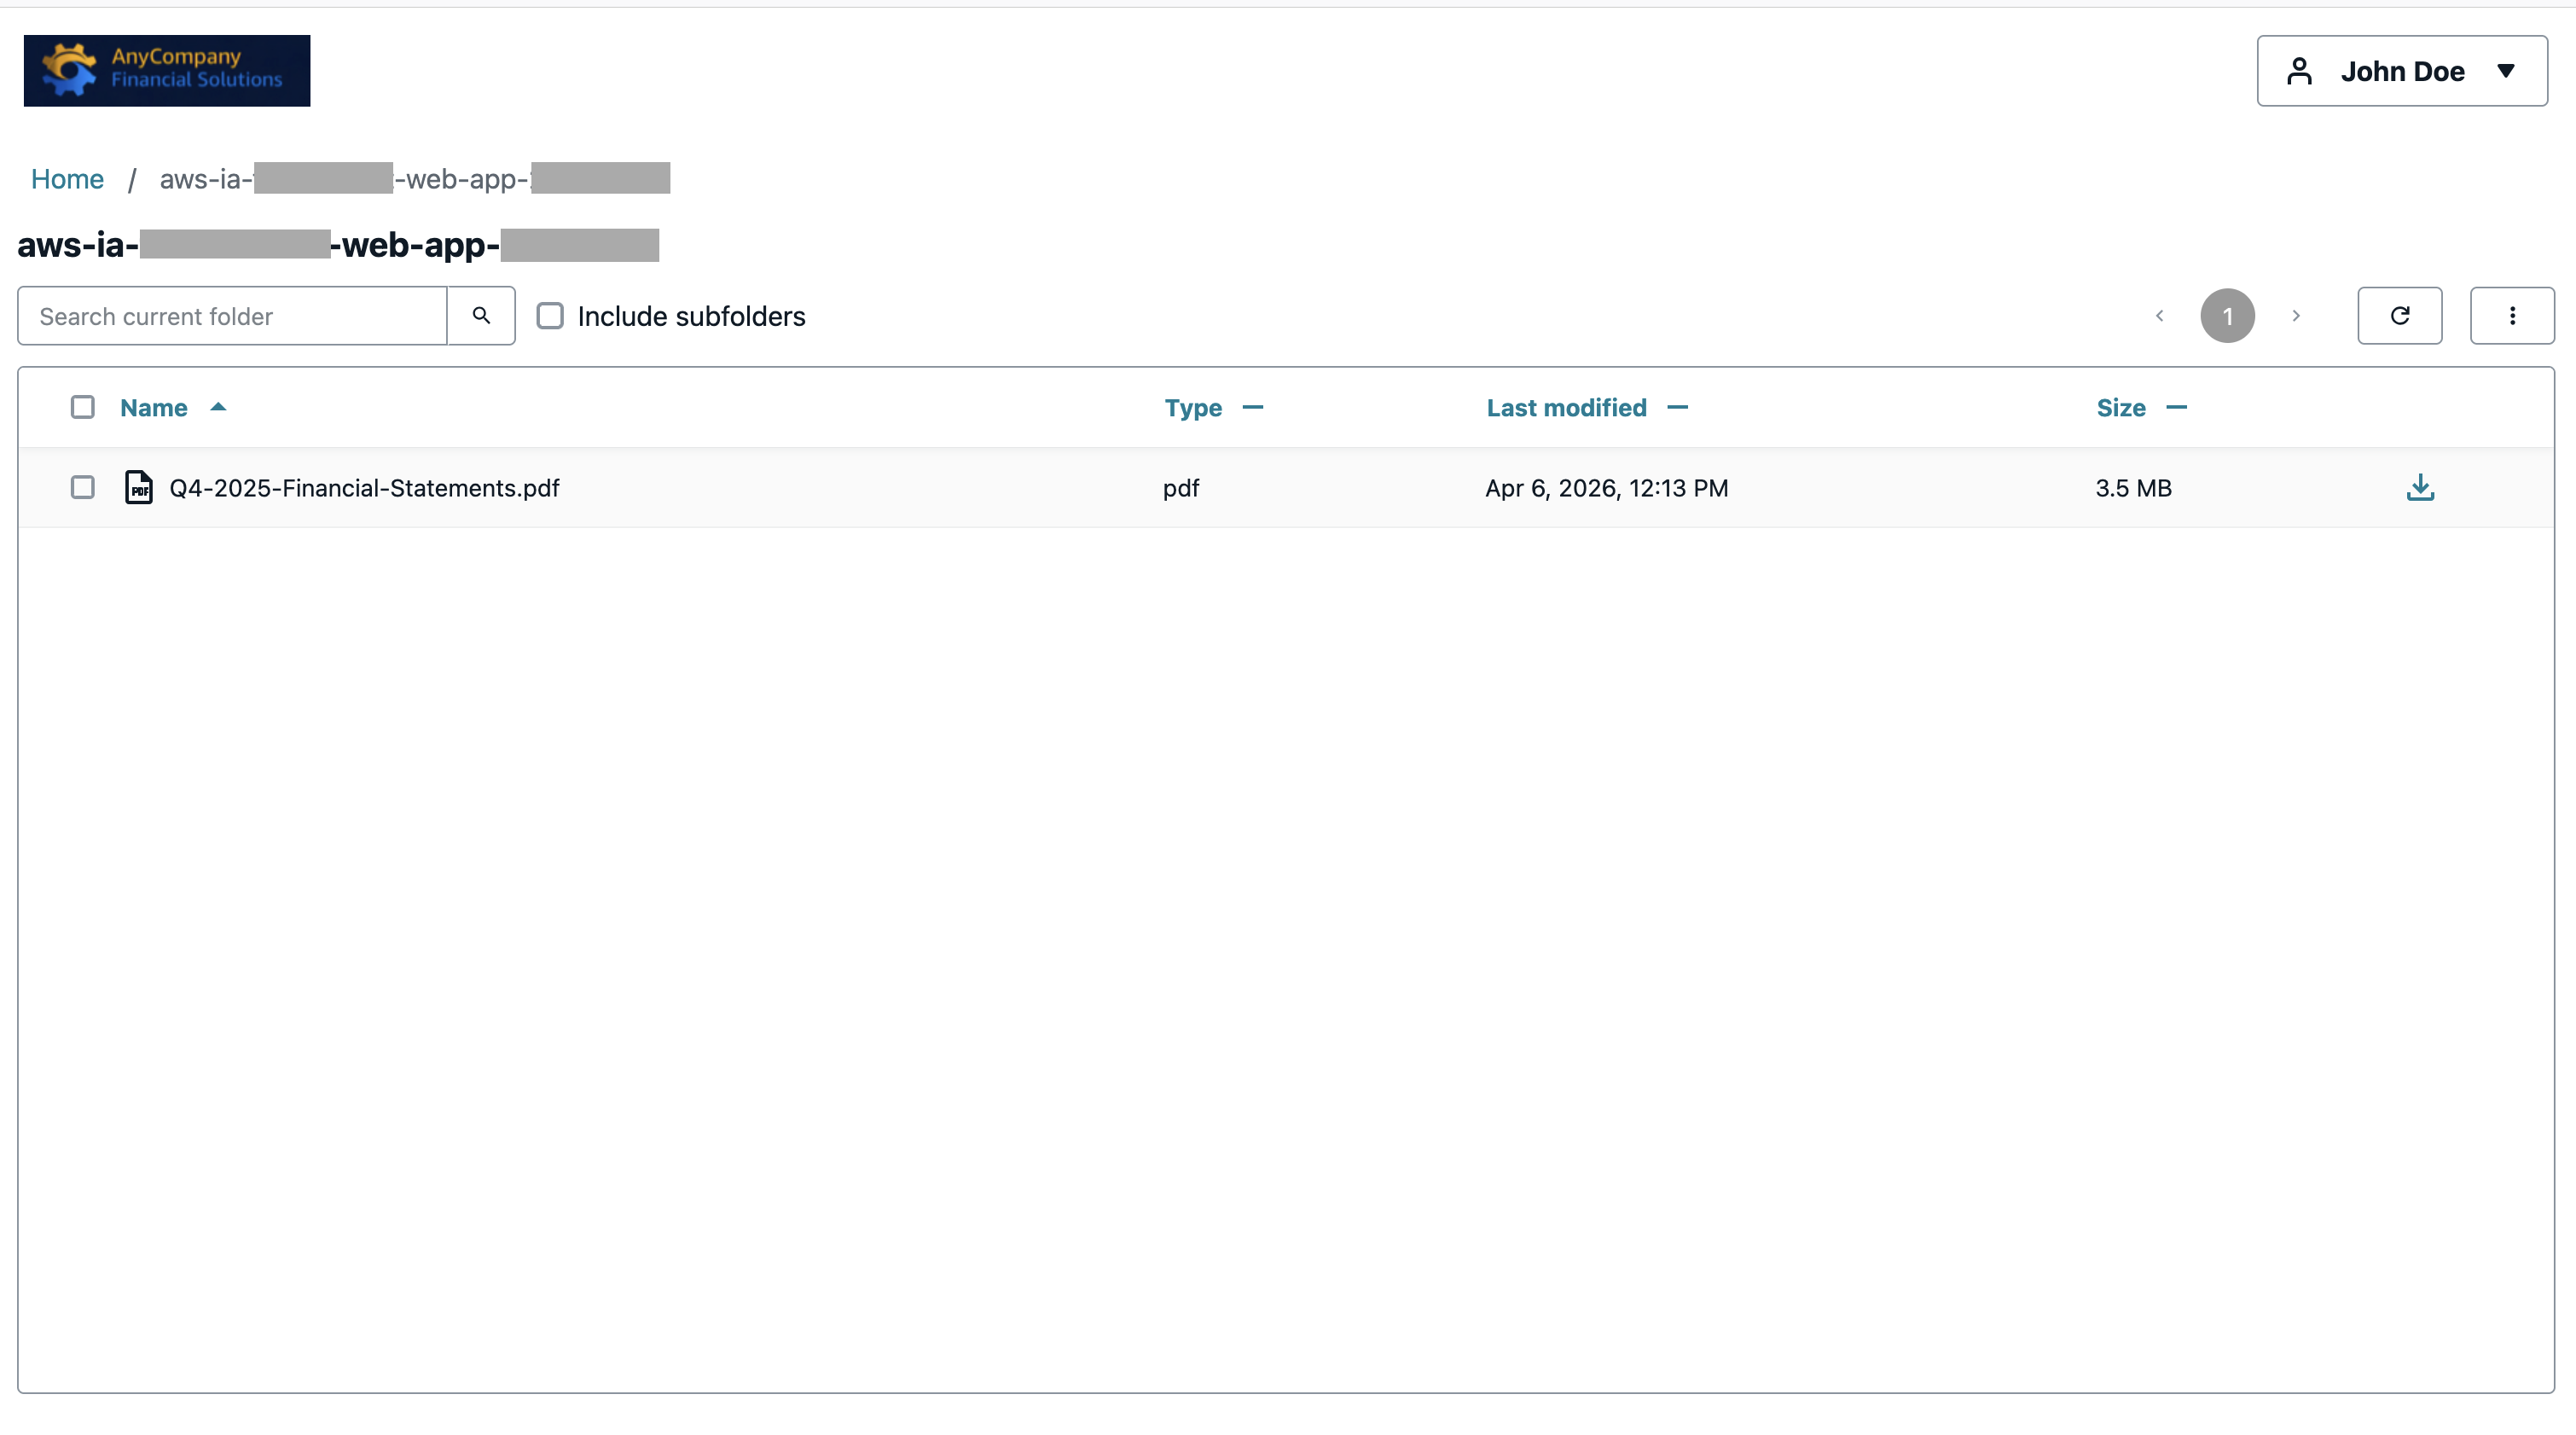The image size is (2576, 1435).
Task: Open the three-dot more actions menu
Action: (2512, 316)
